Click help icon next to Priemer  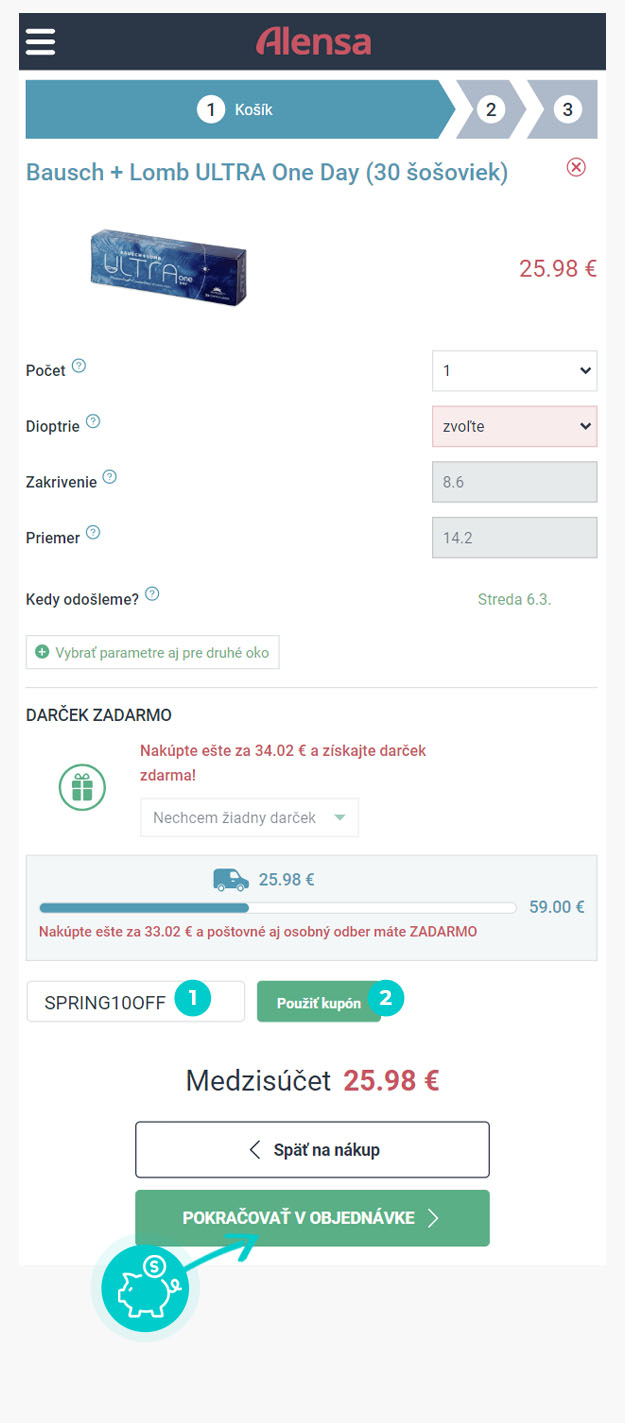(93, 532)
